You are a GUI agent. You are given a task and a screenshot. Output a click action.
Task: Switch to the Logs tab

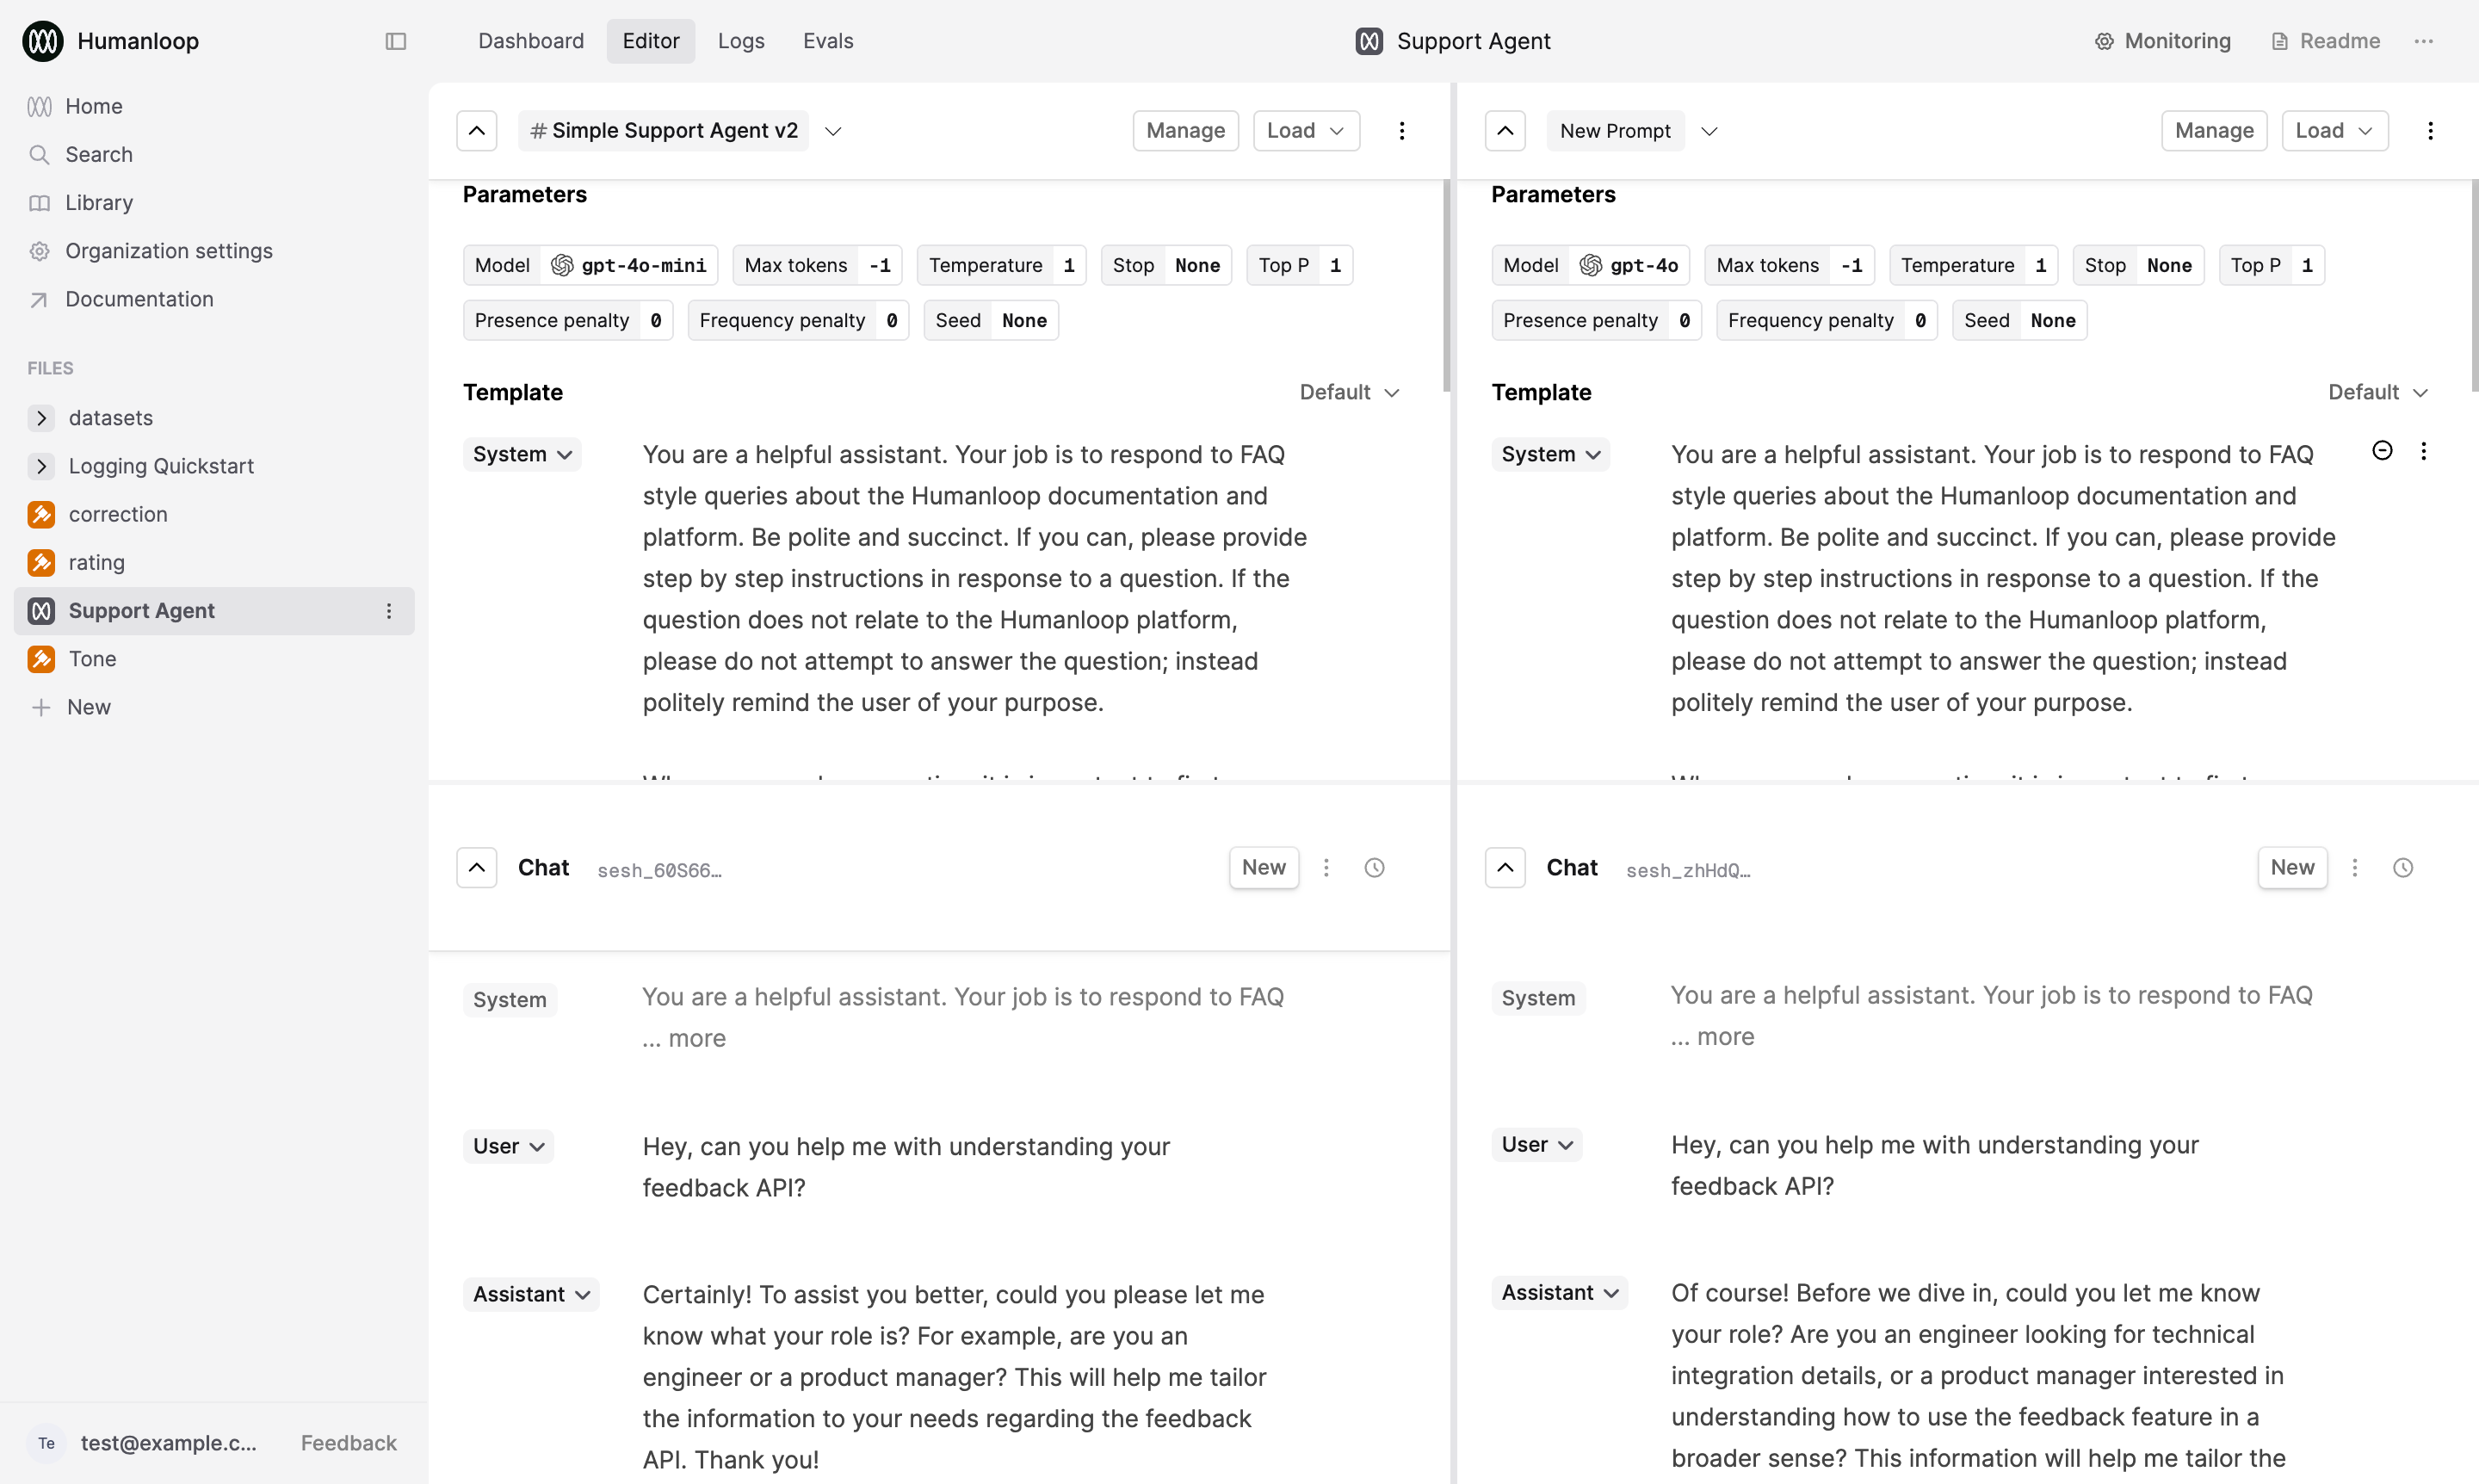click(741, 41)
